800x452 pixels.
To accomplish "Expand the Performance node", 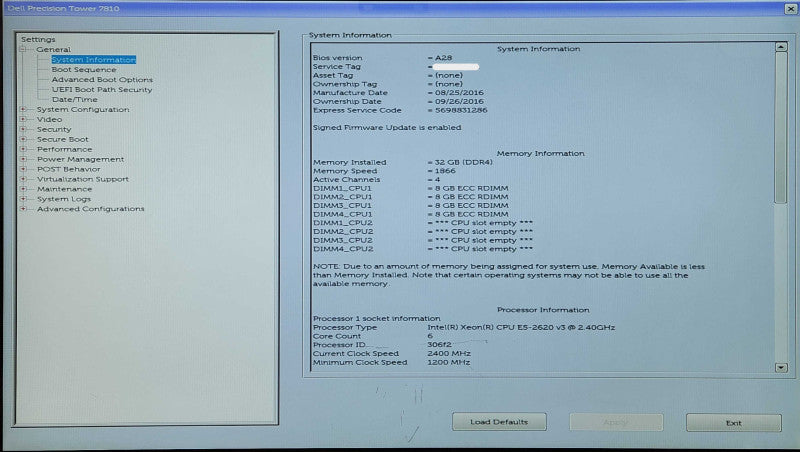I will pyautogui.click(x=23, y=149).
